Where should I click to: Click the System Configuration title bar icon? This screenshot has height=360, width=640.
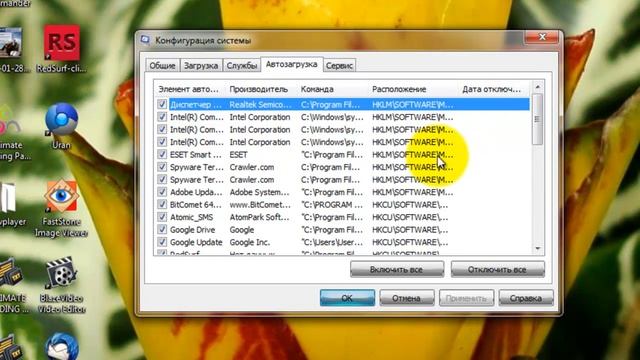click(145, 40)
